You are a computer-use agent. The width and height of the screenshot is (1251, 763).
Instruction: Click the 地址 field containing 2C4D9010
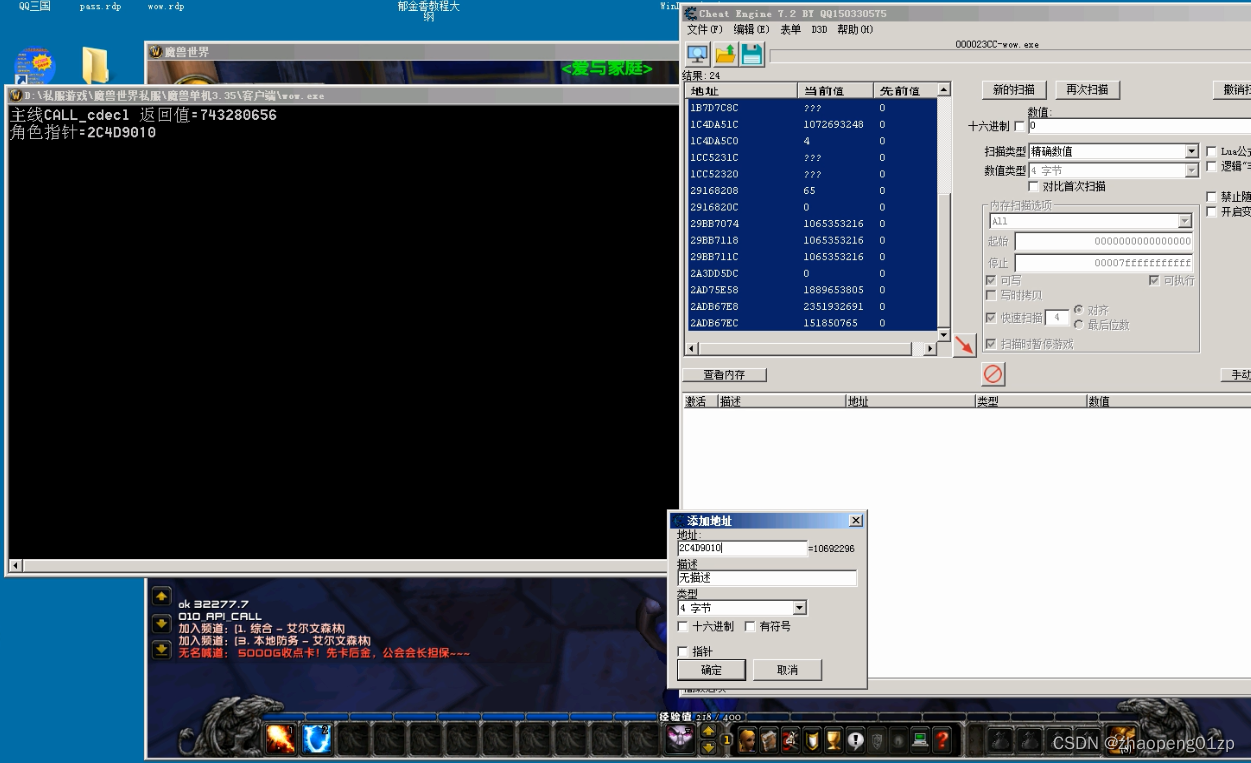741,548
